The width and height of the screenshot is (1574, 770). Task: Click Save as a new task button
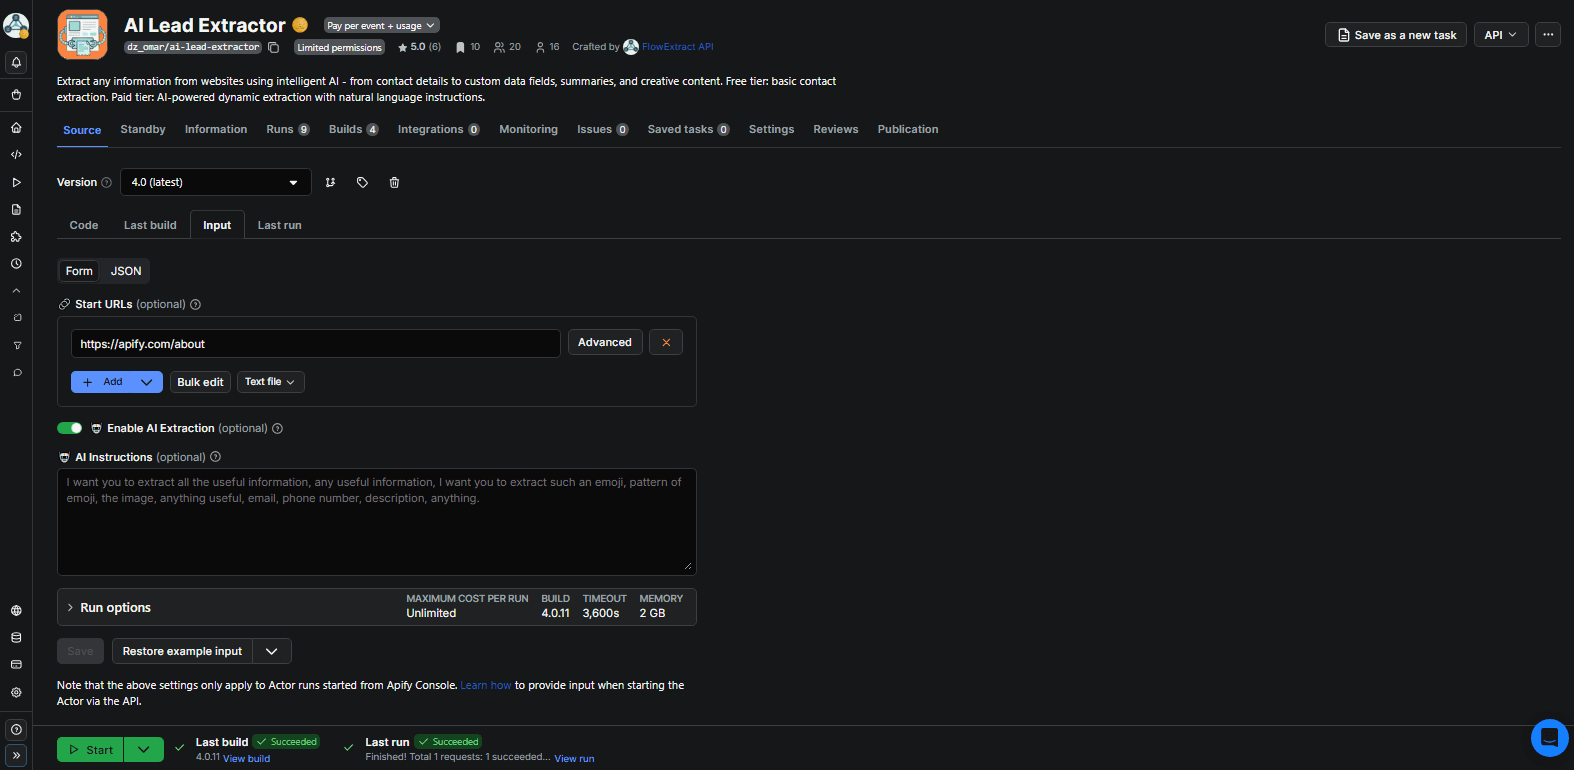tap(1396, 35)
